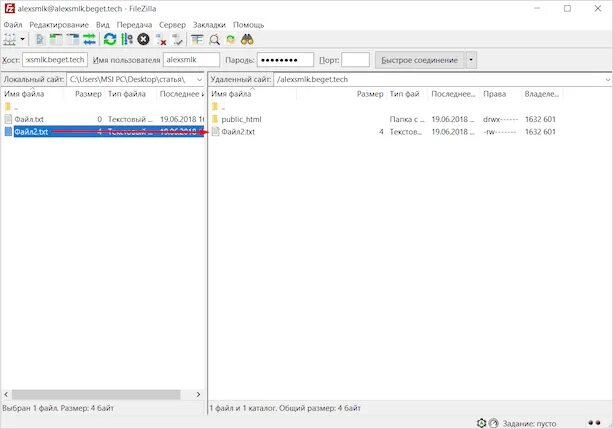Image resolution: width=613 pixels, height=429 pixels.
Task: Open quick connect history dropdown arrow
Action: pyautogui.click(x=471, y=60)
